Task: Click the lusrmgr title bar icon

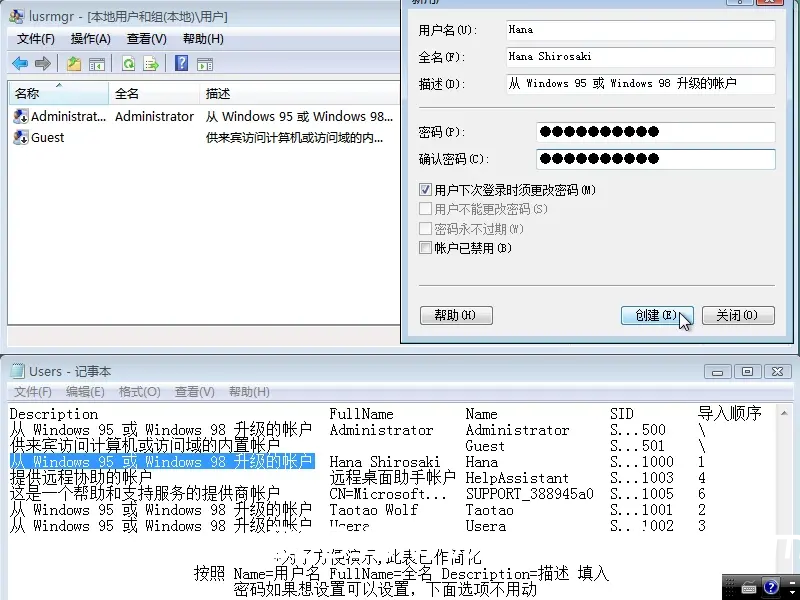Action: [16, 16]
